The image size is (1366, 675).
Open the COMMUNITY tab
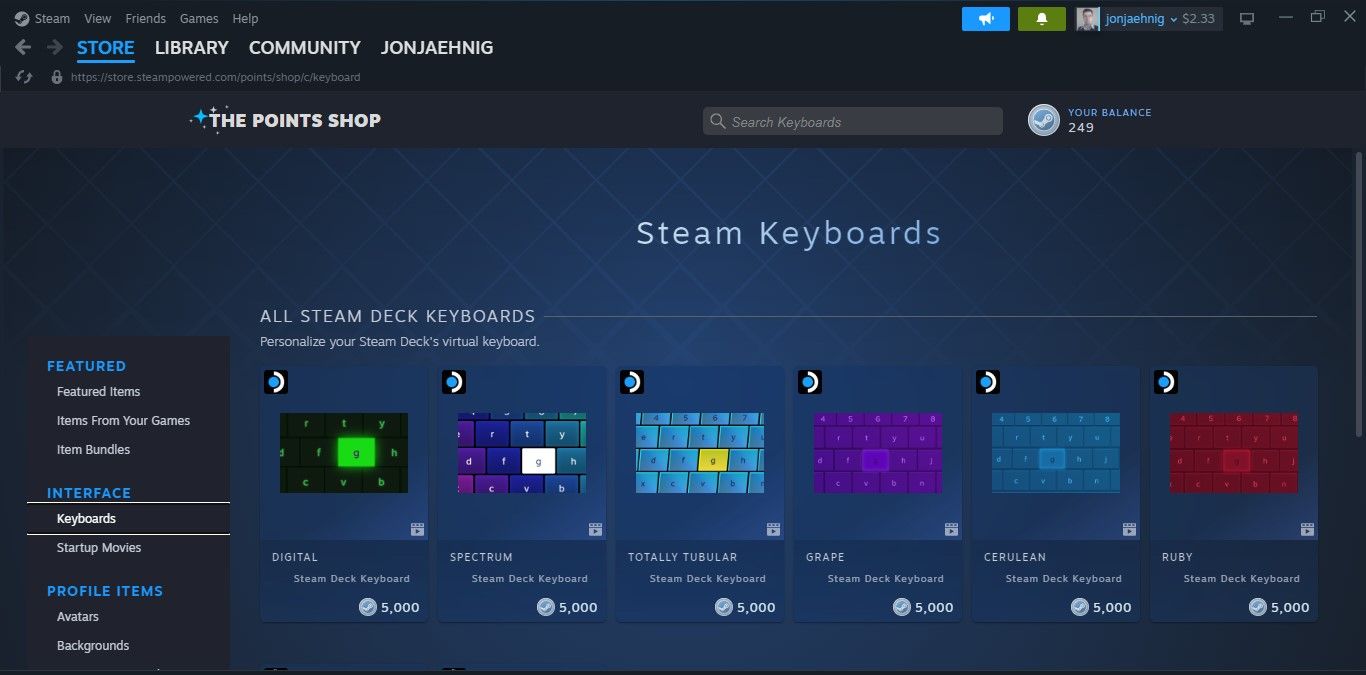coord(304,47)
